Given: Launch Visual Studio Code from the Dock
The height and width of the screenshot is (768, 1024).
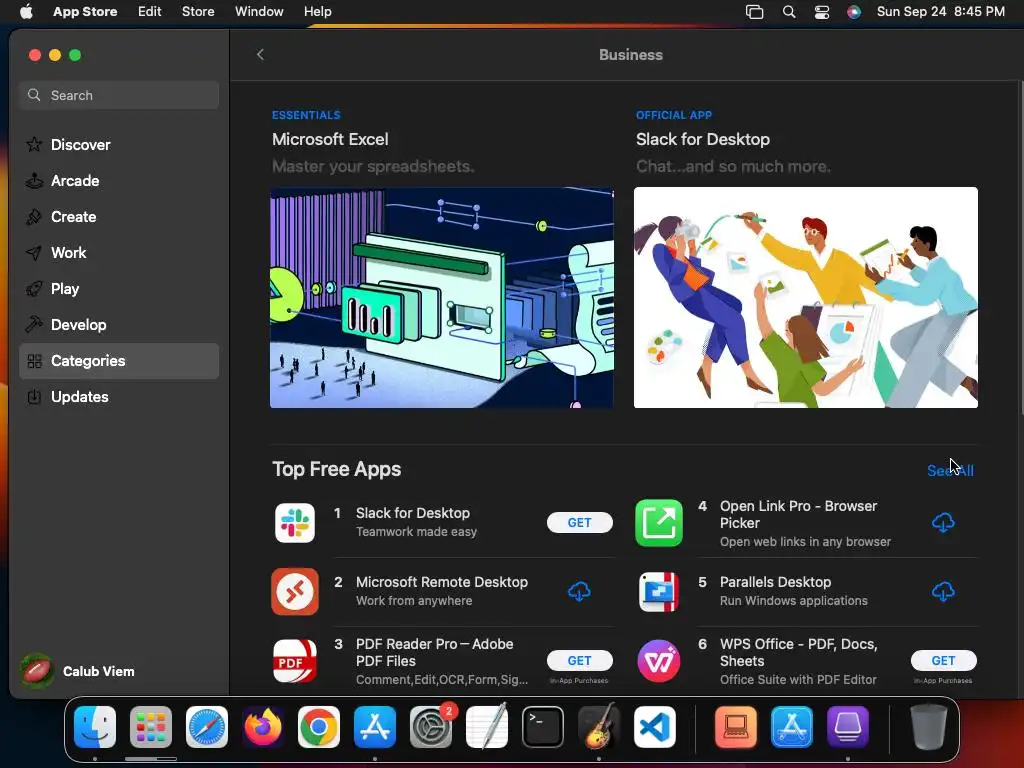Looking at the screenshot, I should [x=654, y=727].
